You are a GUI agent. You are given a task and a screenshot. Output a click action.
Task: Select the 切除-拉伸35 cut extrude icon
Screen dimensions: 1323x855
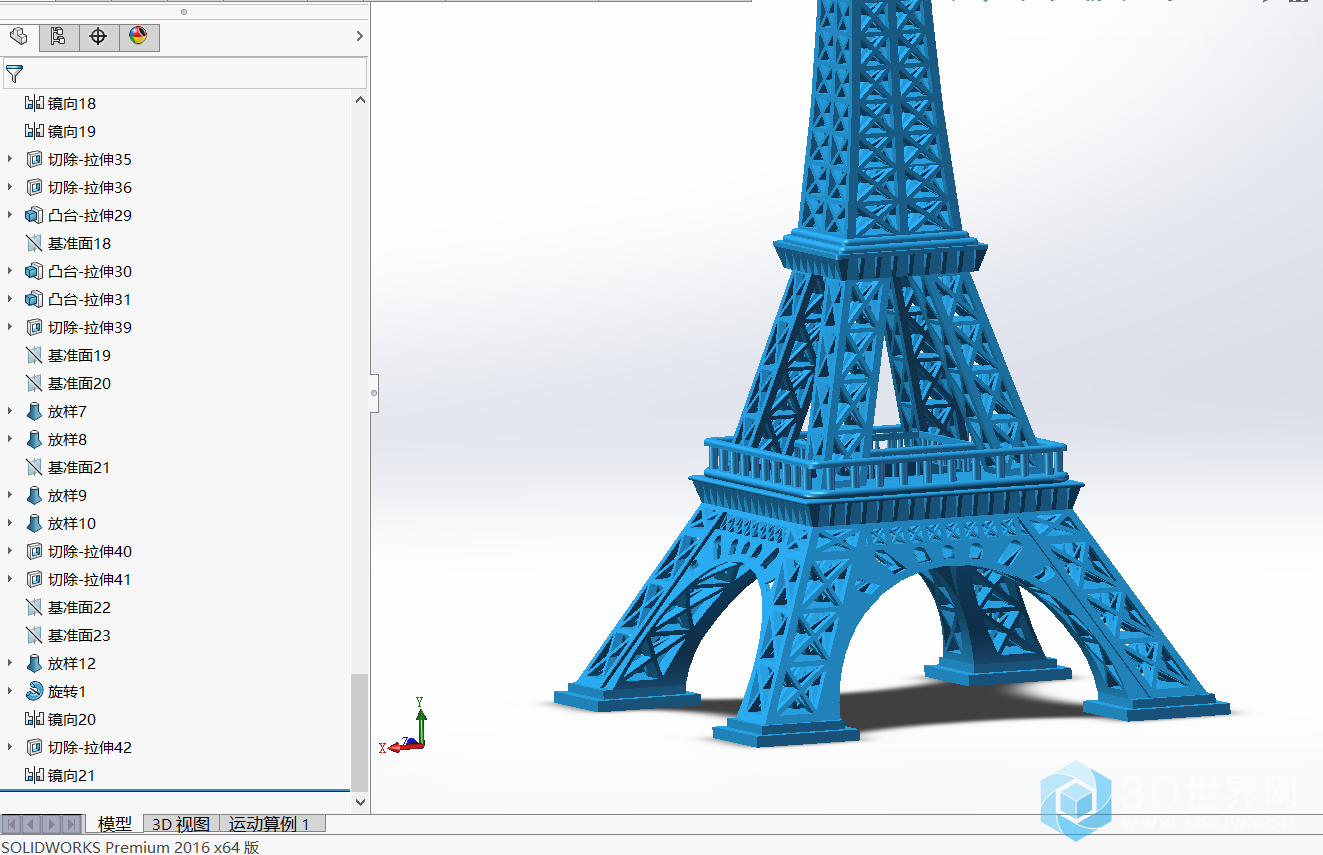35,159
